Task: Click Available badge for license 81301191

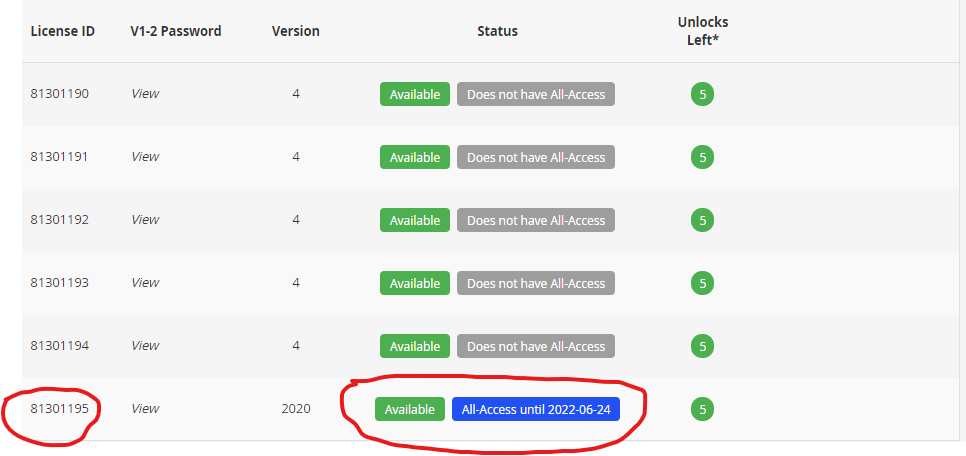Action: (414, 158)
